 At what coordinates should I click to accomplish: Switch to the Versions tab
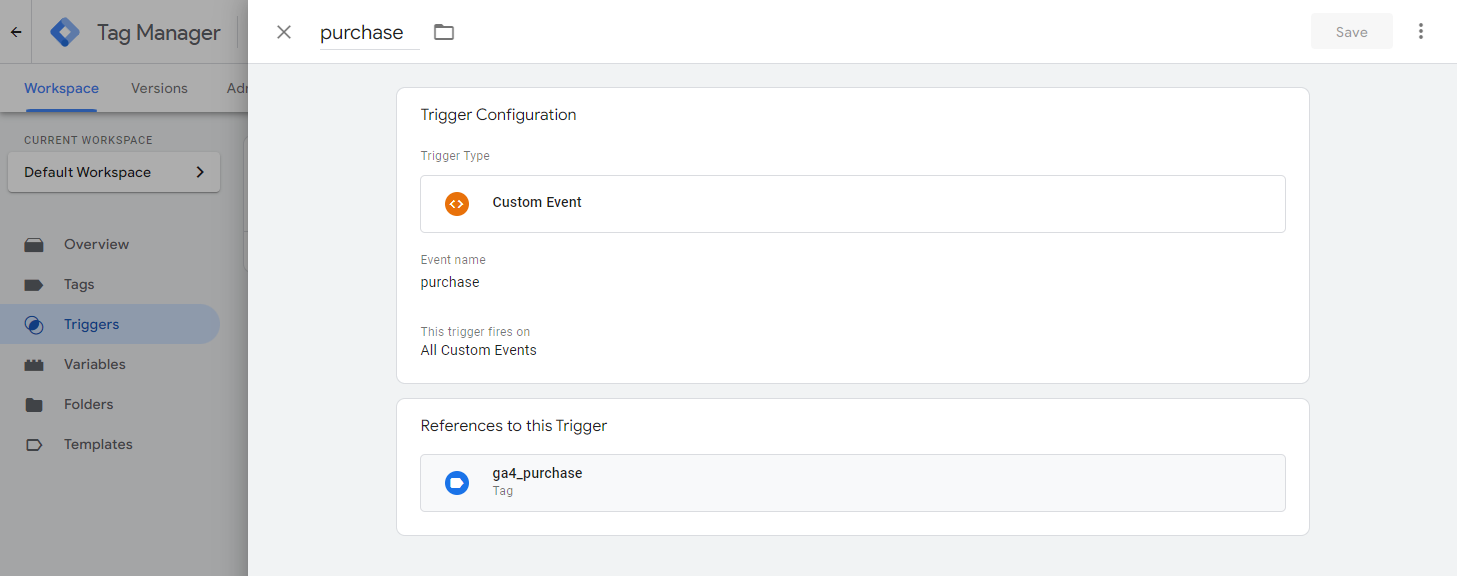159,88
